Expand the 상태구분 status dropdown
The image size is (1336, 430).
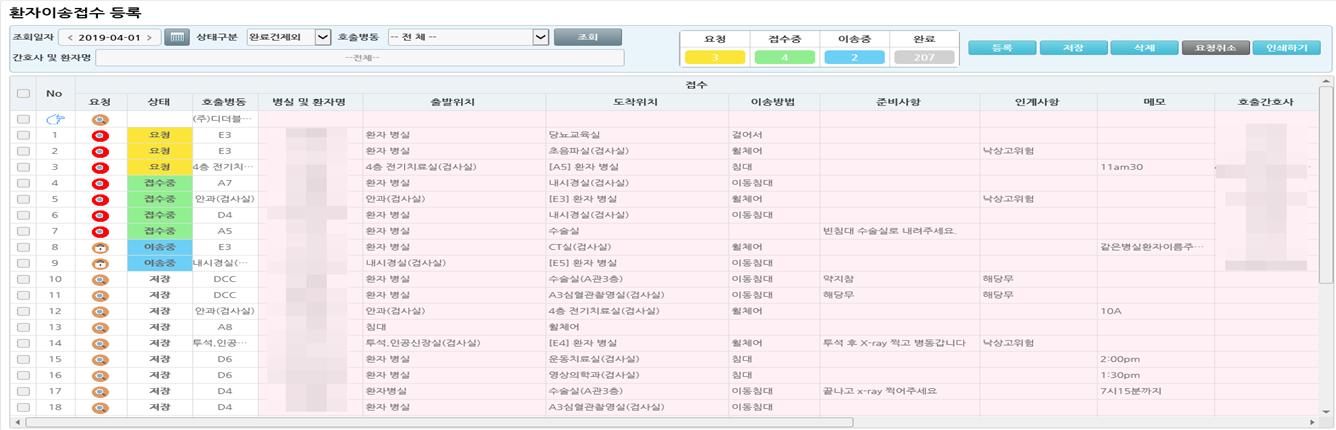322,37
